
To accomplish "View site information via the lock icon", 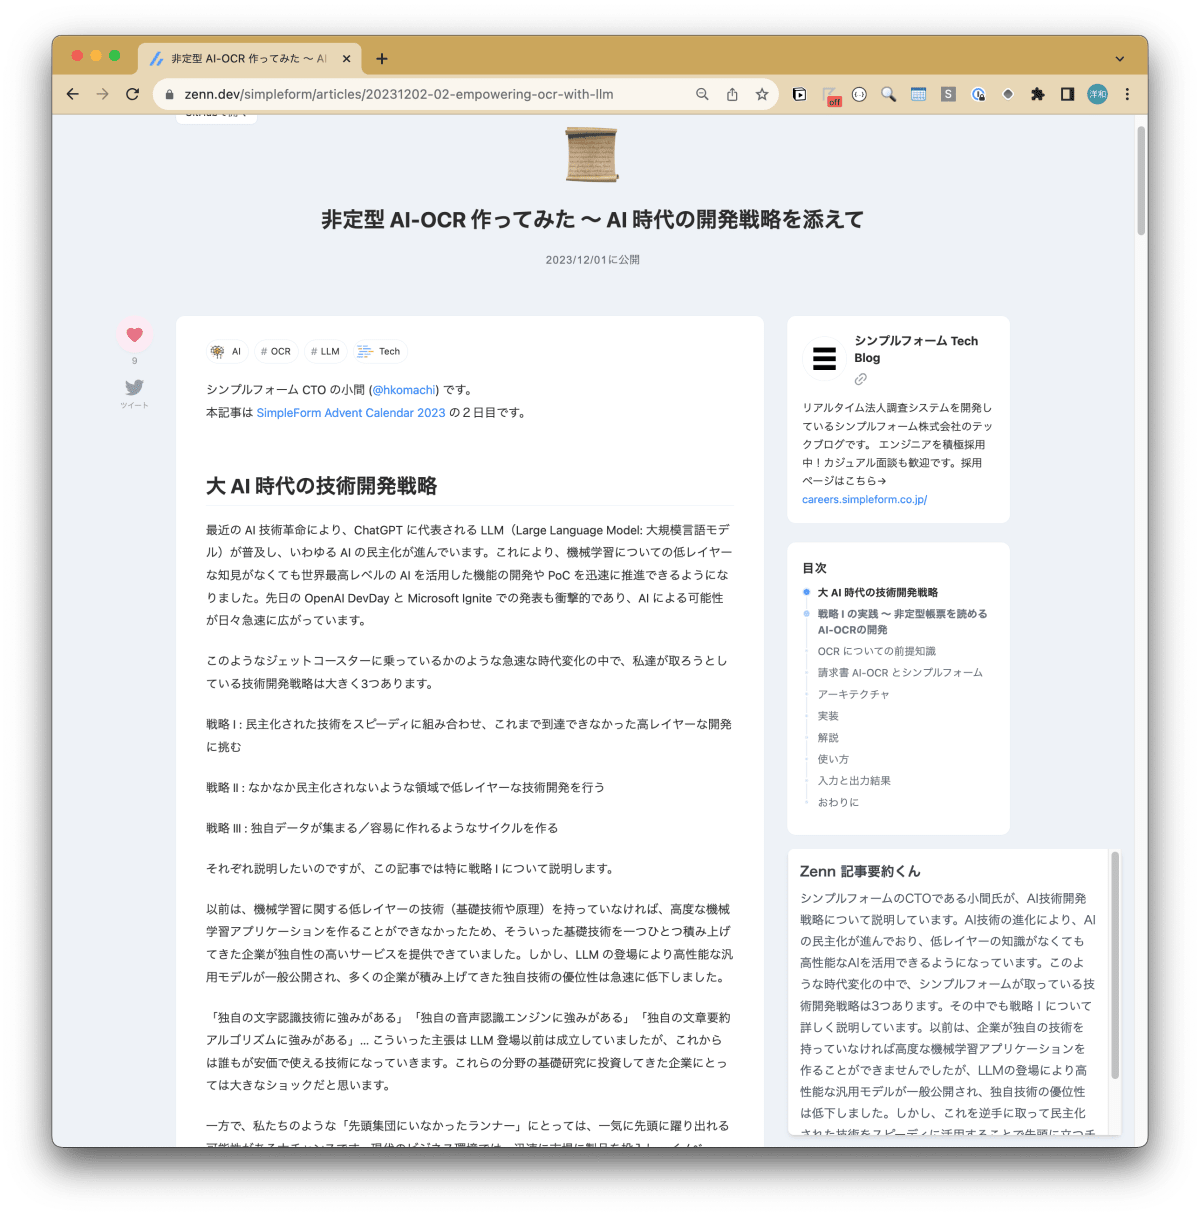I will tap(169, 94).
